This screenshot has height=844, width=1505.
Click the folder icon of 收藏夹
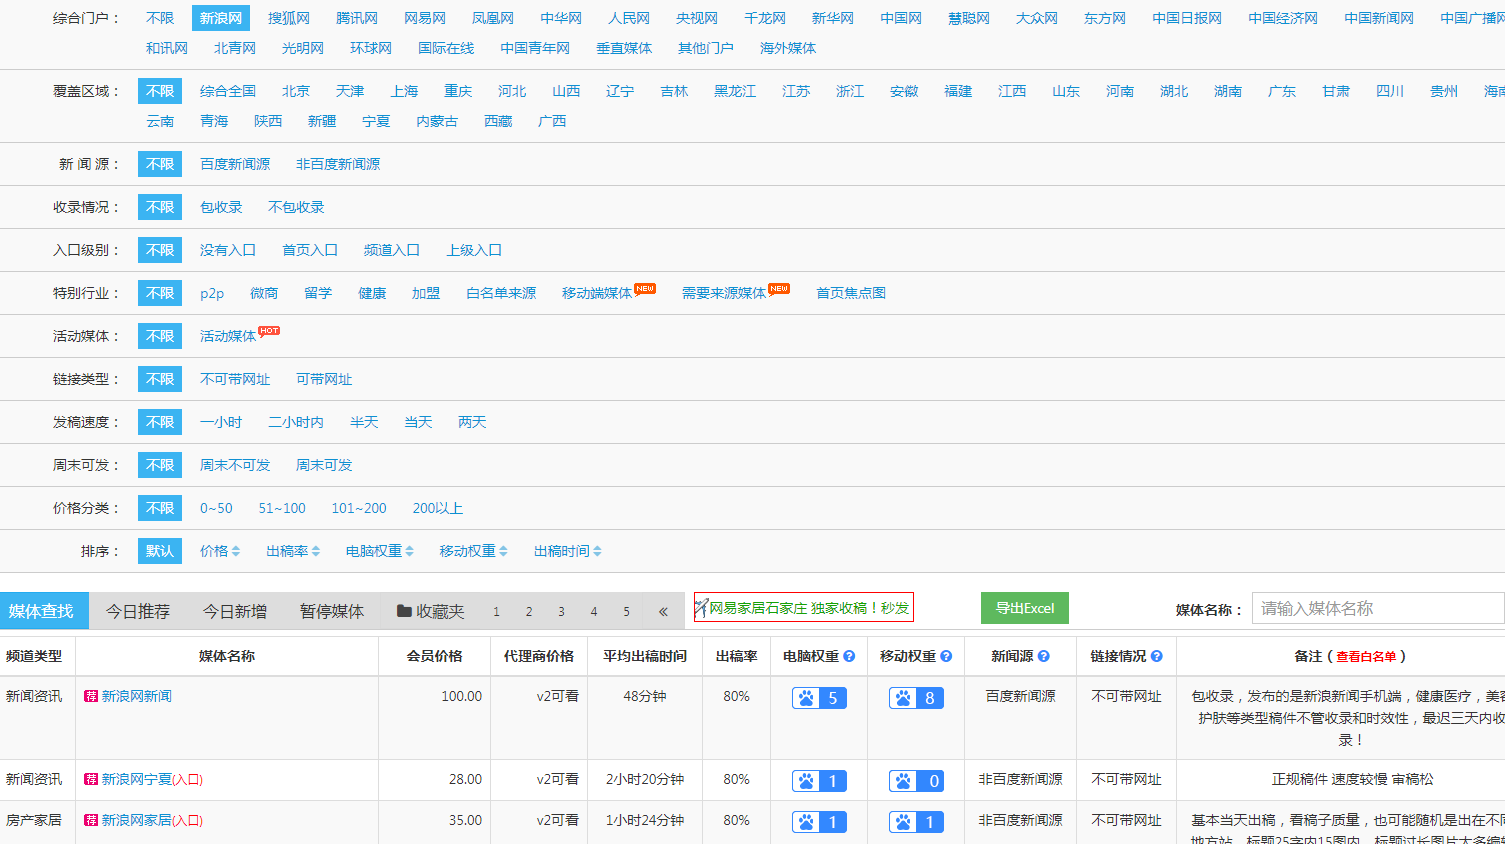pyautogui.click(x=404, y=611)
